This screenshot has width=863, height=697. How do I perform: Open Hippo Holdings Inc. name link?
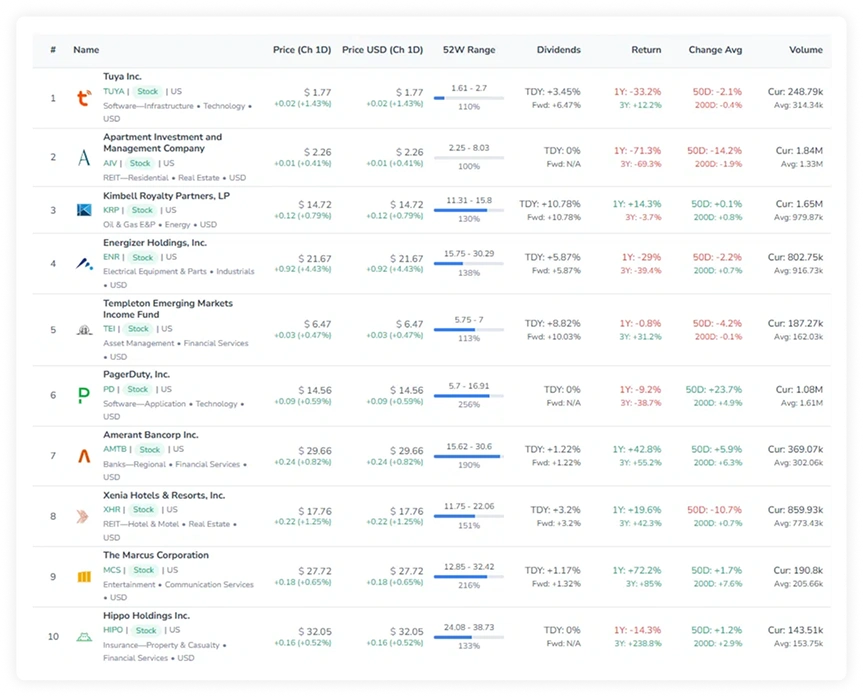tap(146, 616)
